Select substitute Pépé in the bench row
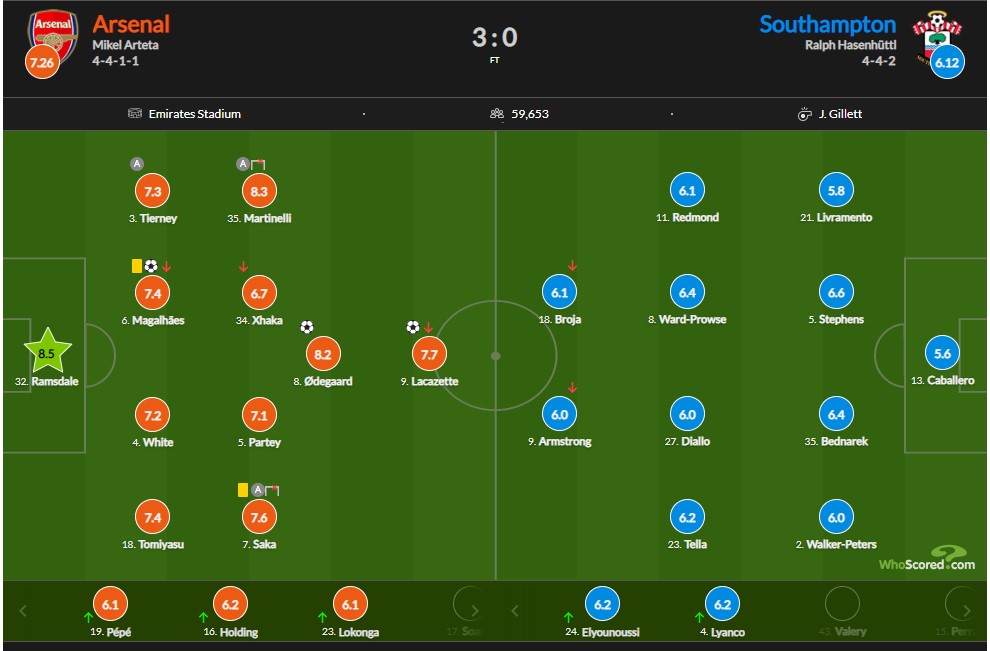This screenshot has width=990, height=651. coord(110,611)
